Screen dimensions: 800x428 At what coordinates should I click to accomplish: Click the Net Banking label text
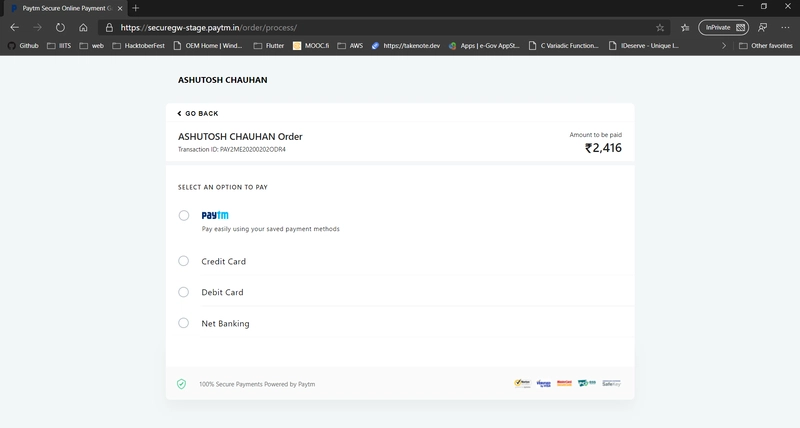(x=226, y=323)
